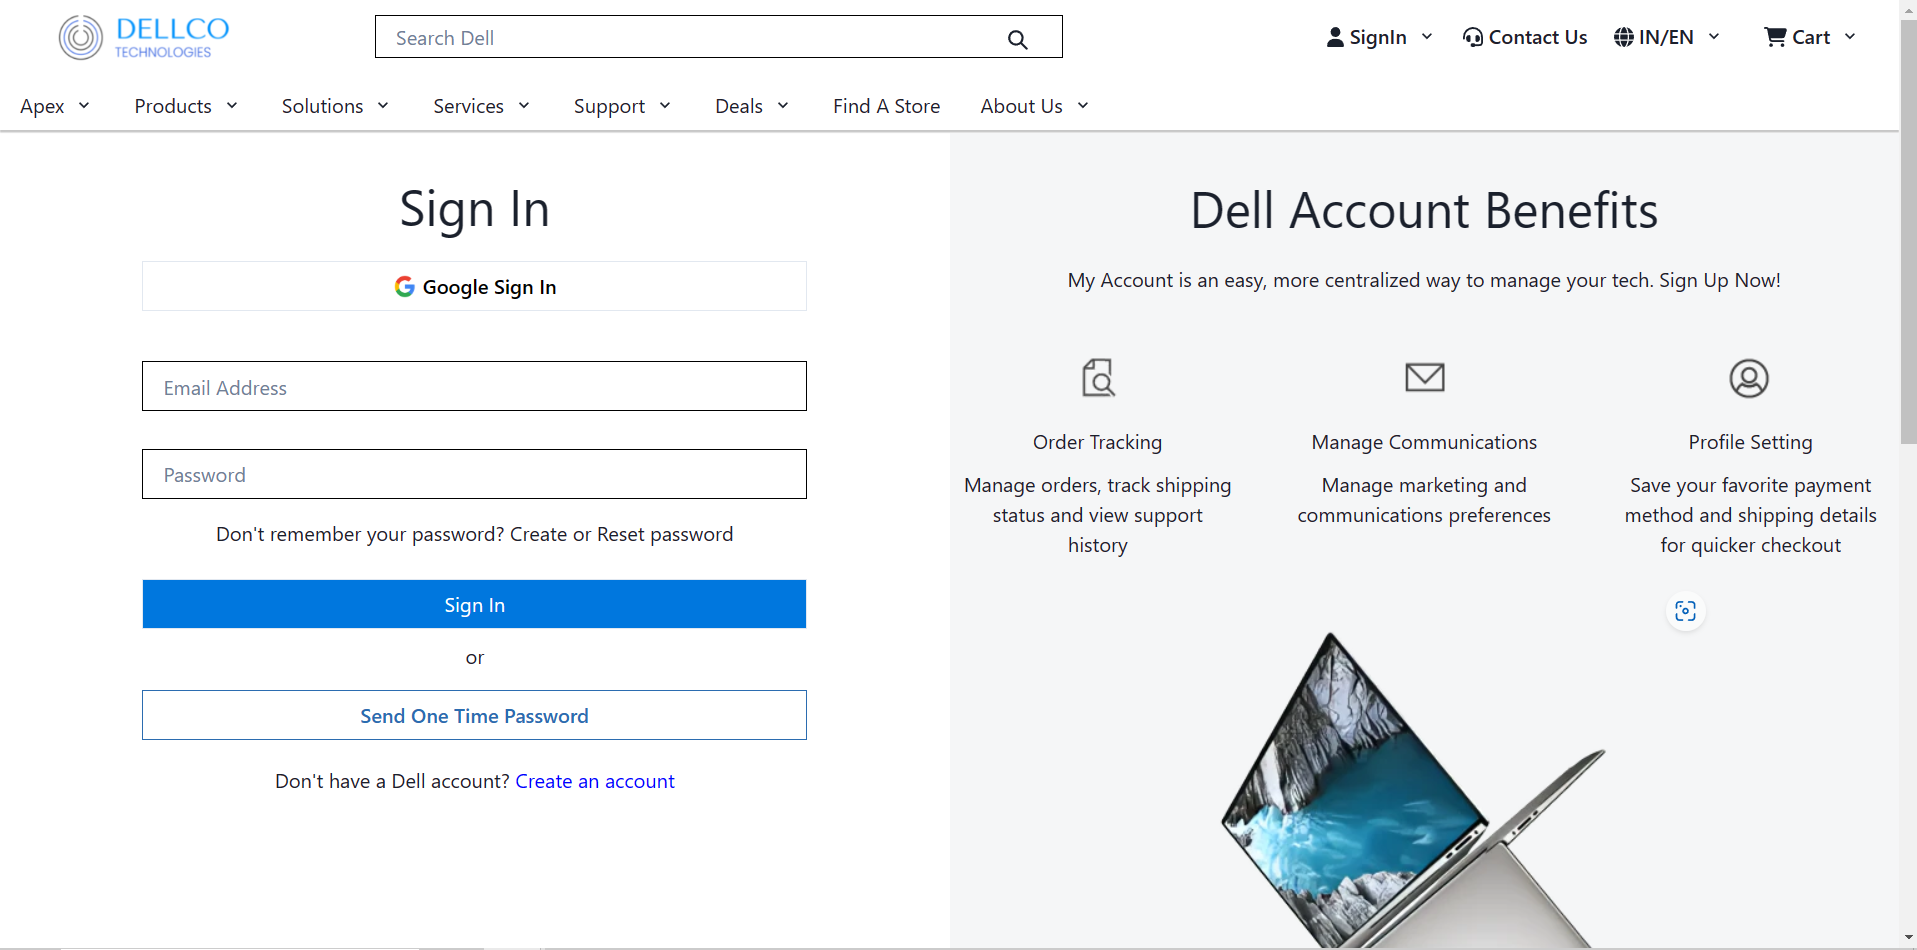
Task: Click the shopping cart icon
Action: [1775, 37]
